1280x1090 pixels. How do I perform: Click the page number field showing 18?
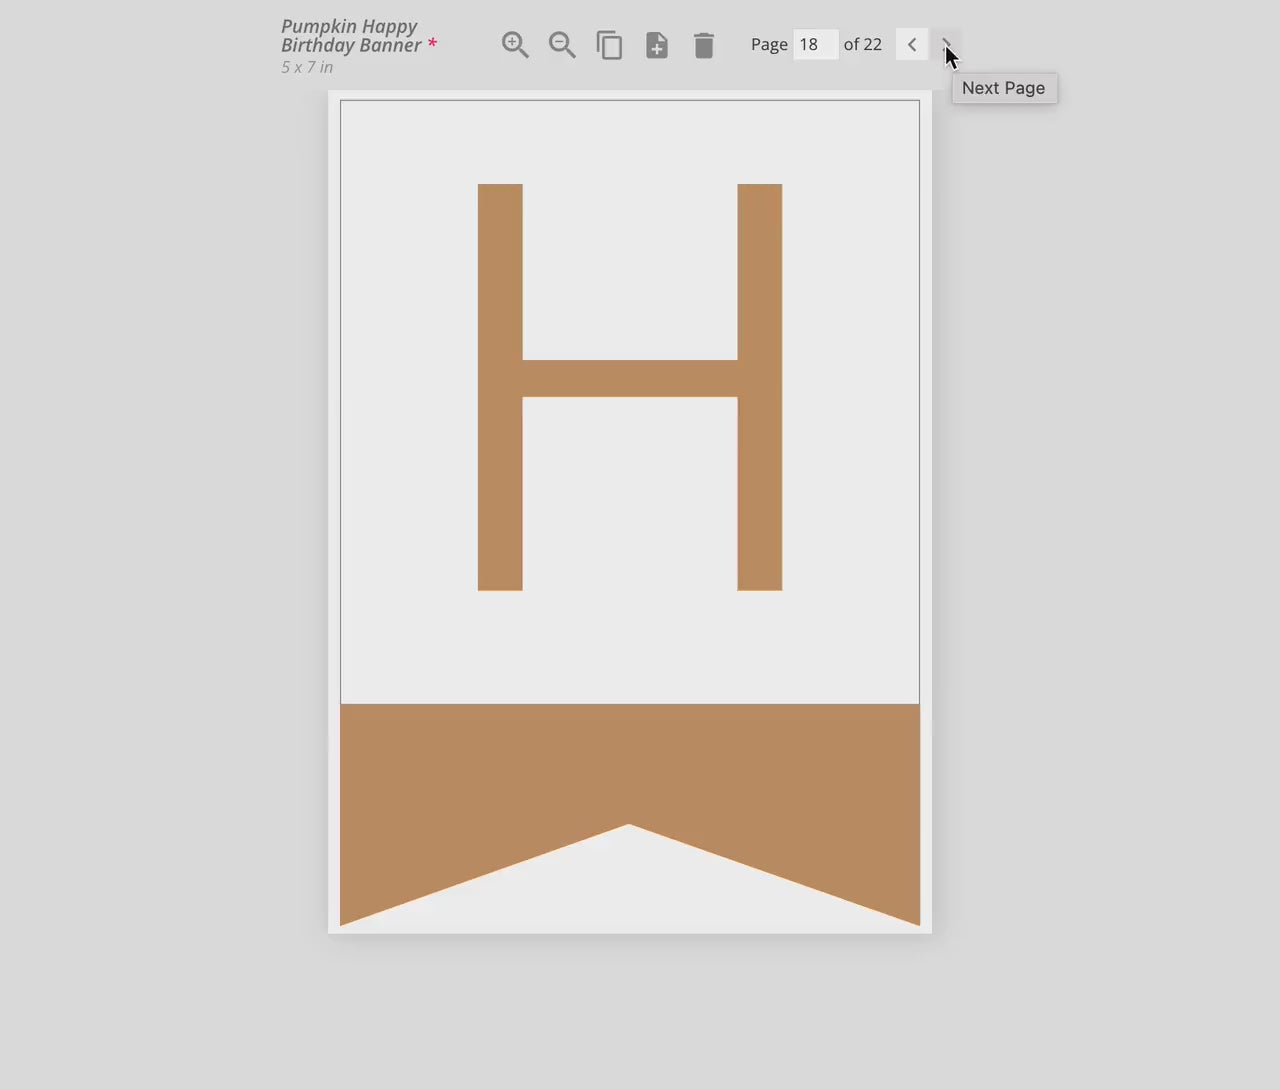point(815,45)
